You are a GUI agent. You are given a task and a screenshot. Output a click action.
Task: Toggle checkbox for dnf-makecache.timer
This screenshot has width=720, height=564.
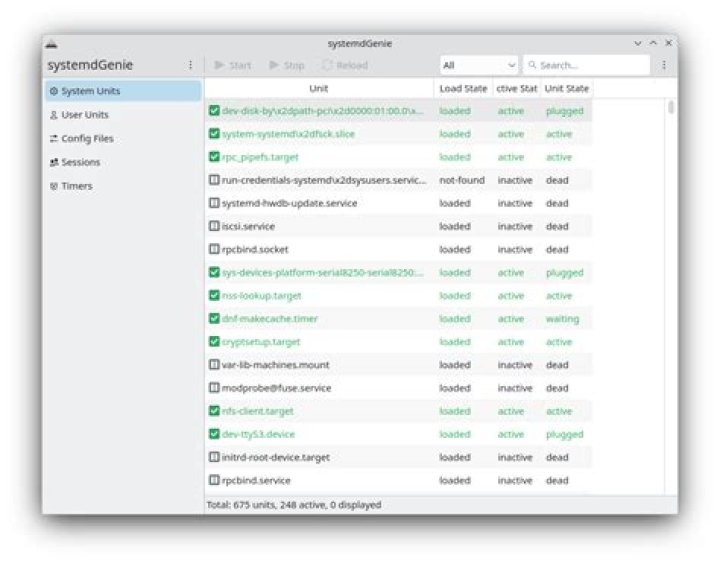click(214, 318)
